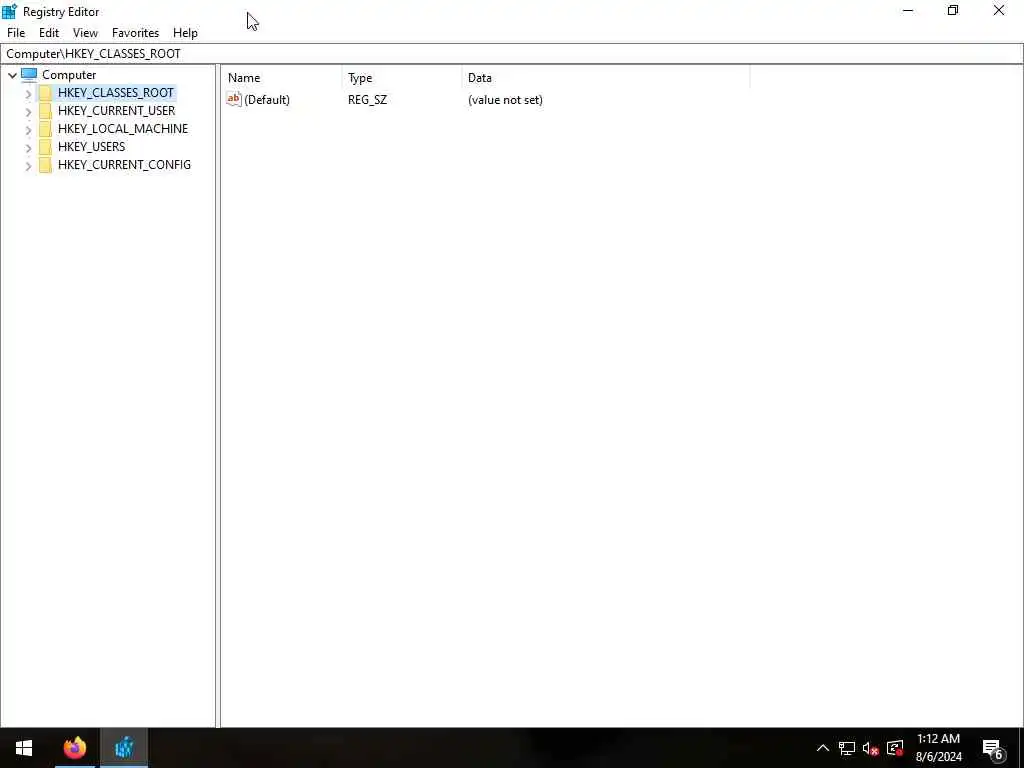
Task: Expand the HKEY_CLASSES_ROOT key
Action: 28,93
